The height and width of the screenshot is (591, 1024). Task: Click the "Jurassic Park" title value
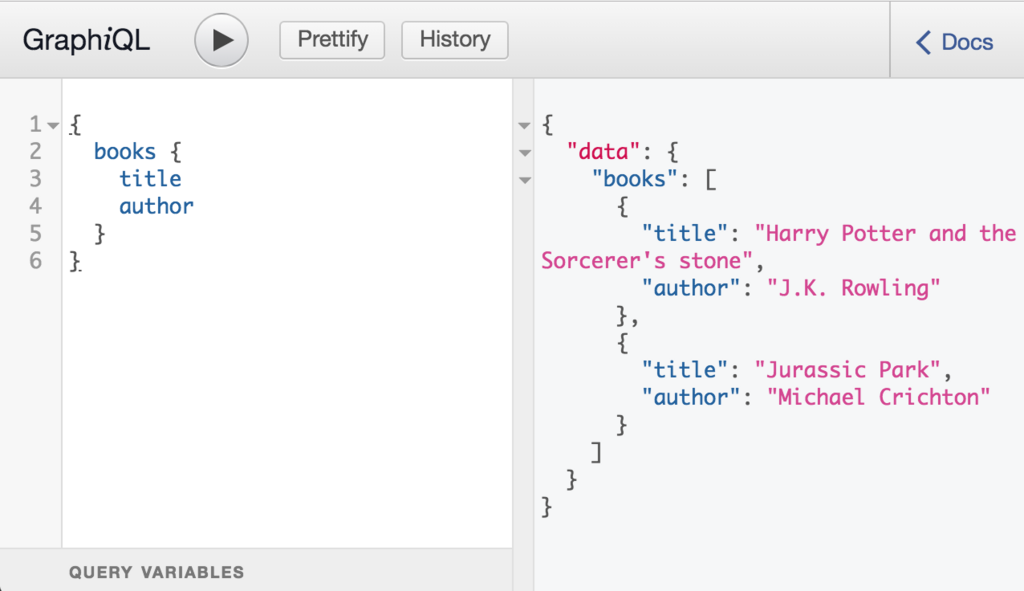[847, 370]
